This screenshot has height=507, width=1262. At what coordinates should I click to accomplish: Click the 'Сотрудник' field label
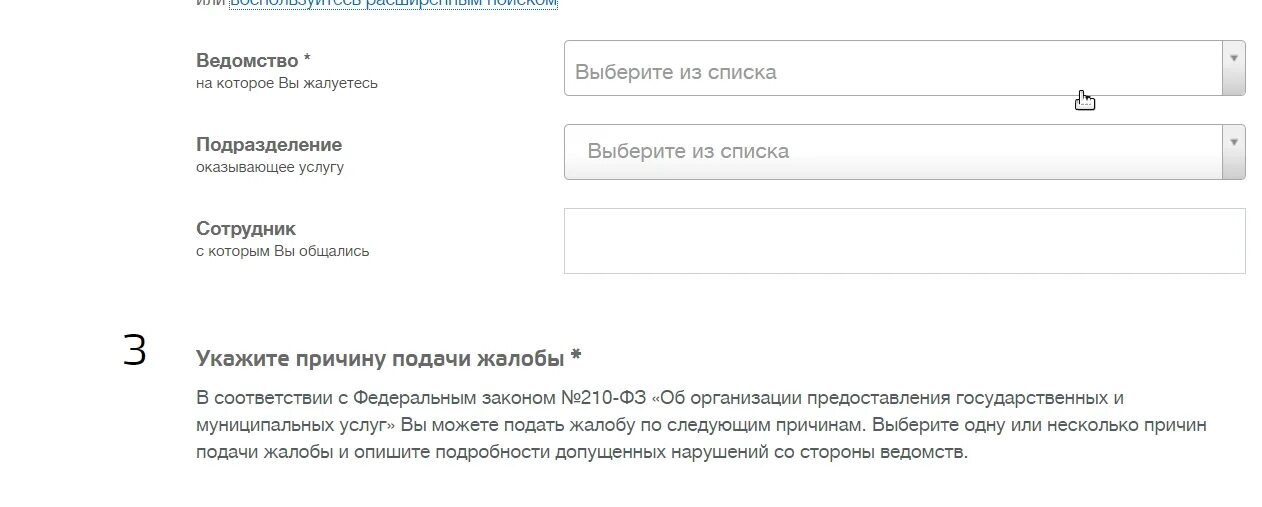(246, 229)
